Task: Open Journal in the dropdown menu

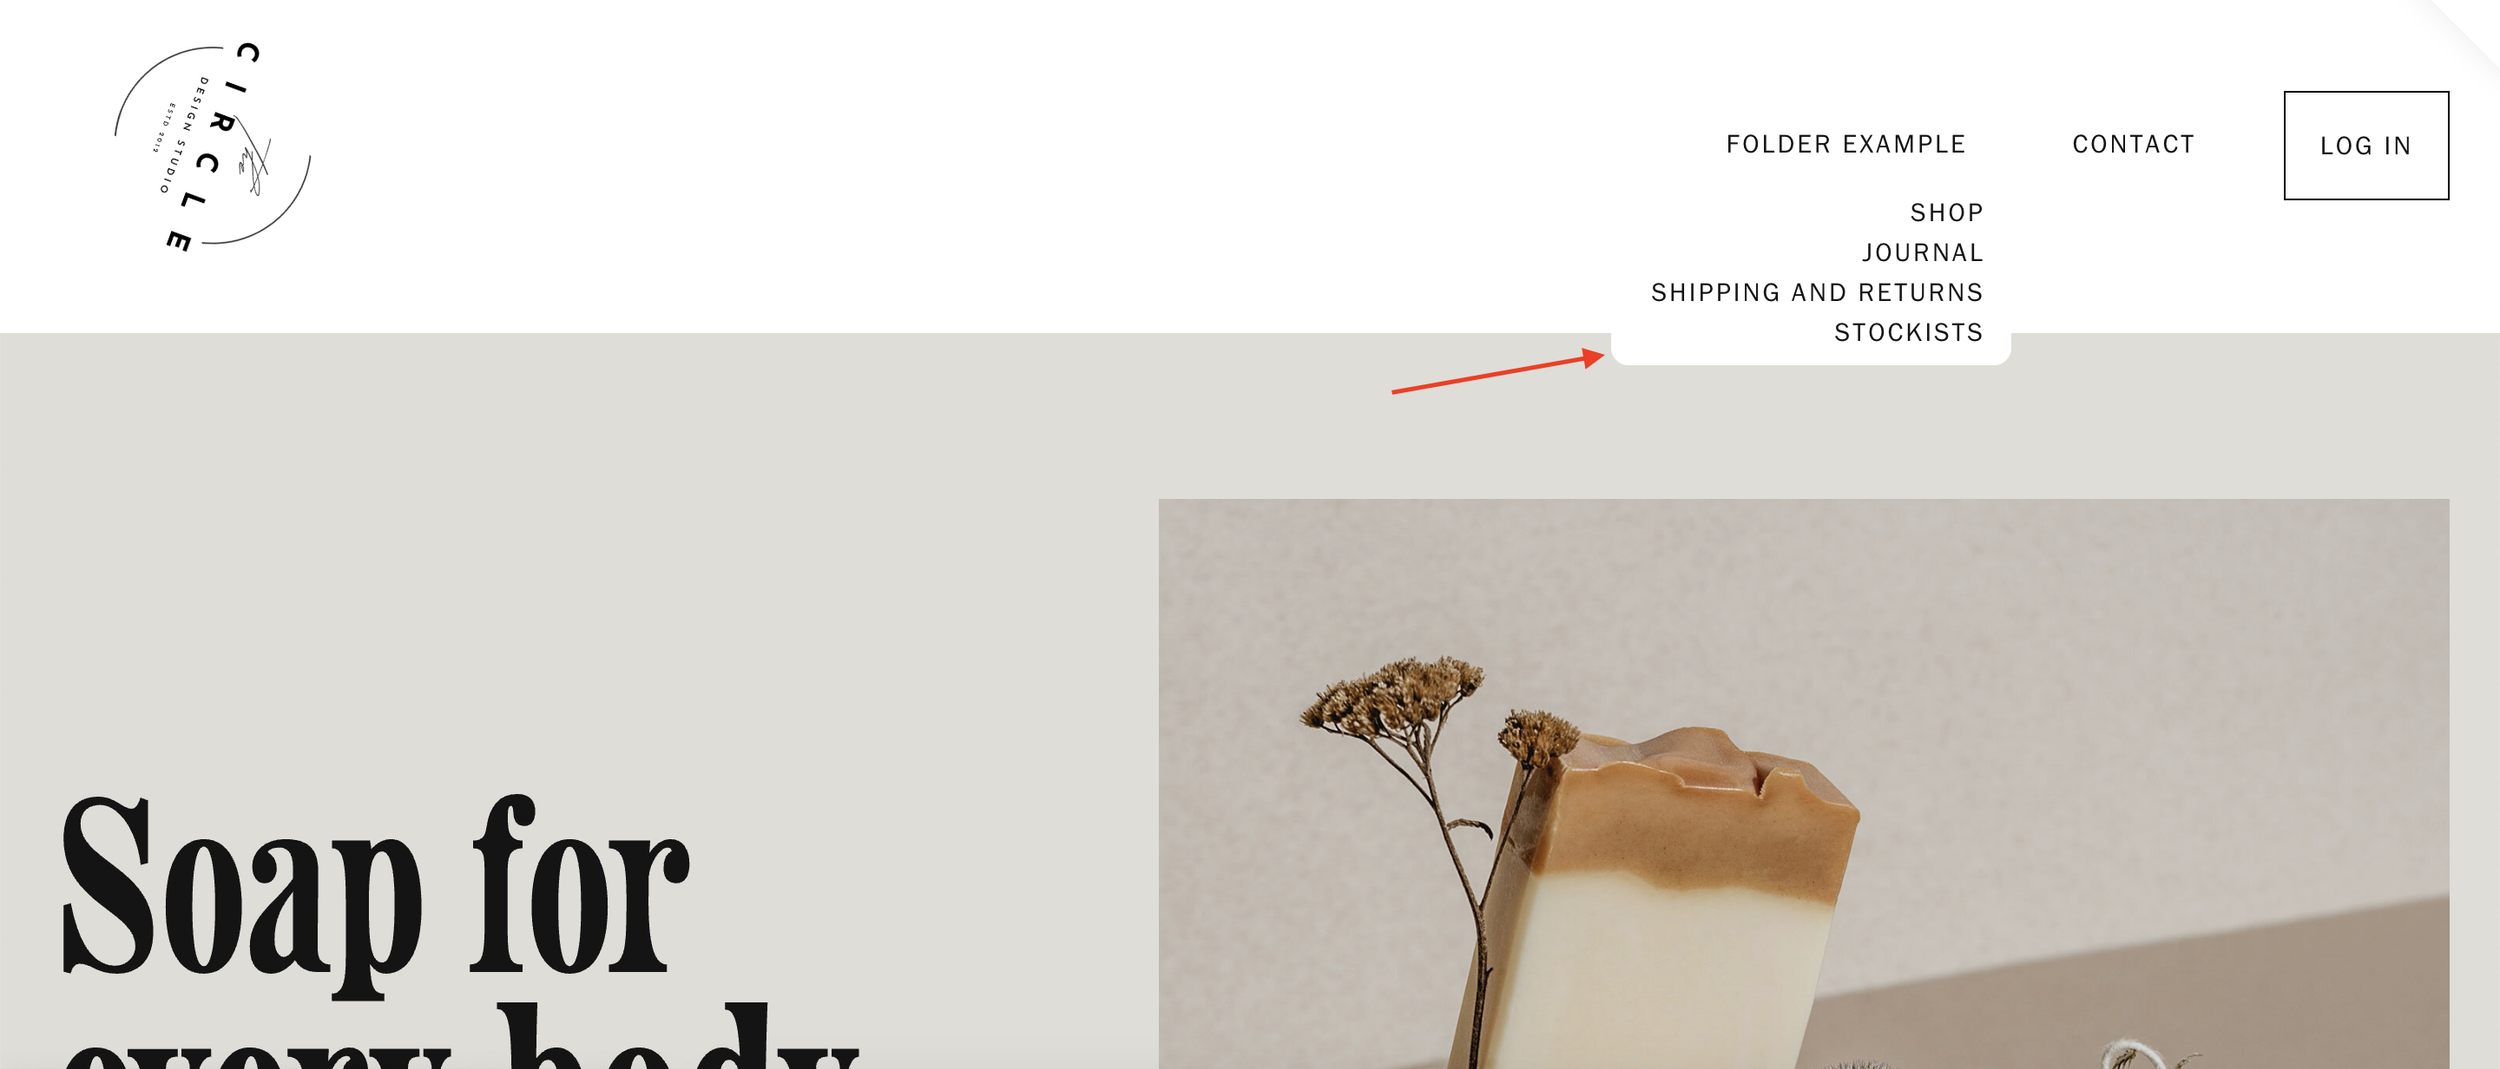Action: click(x=1922, y=253)
